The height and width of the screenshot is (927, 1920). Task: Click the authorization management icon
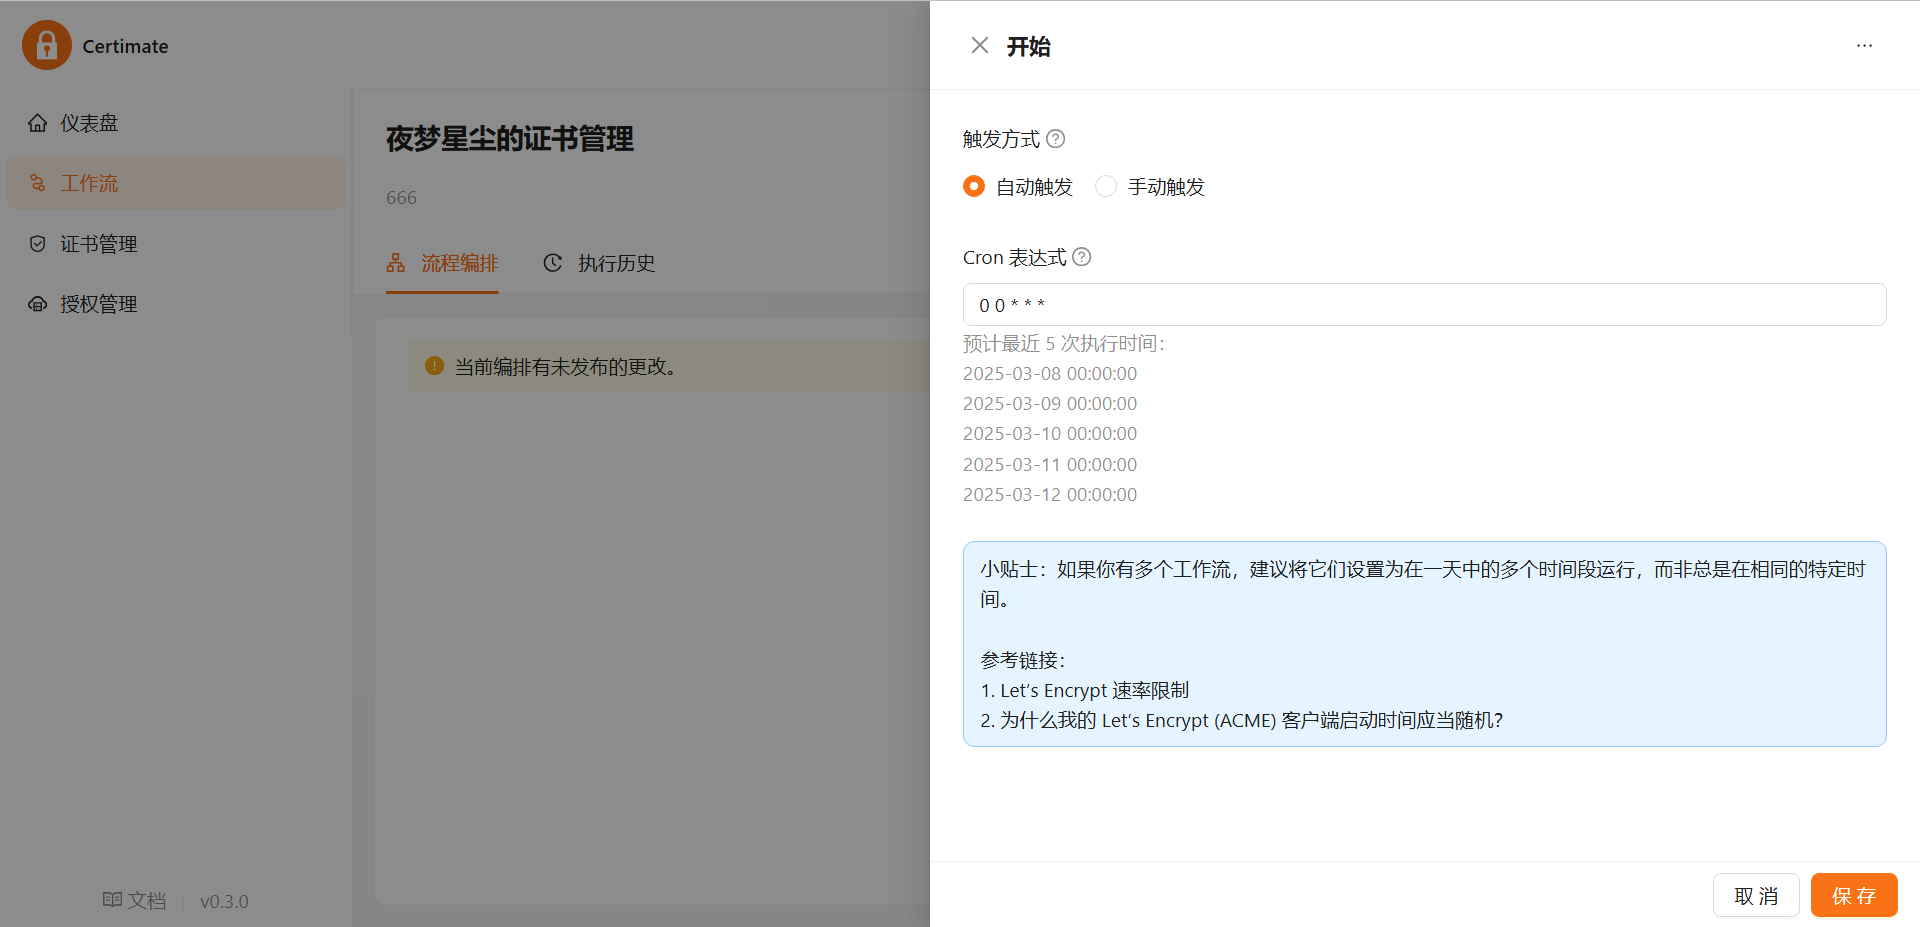(x=38, y=304)
